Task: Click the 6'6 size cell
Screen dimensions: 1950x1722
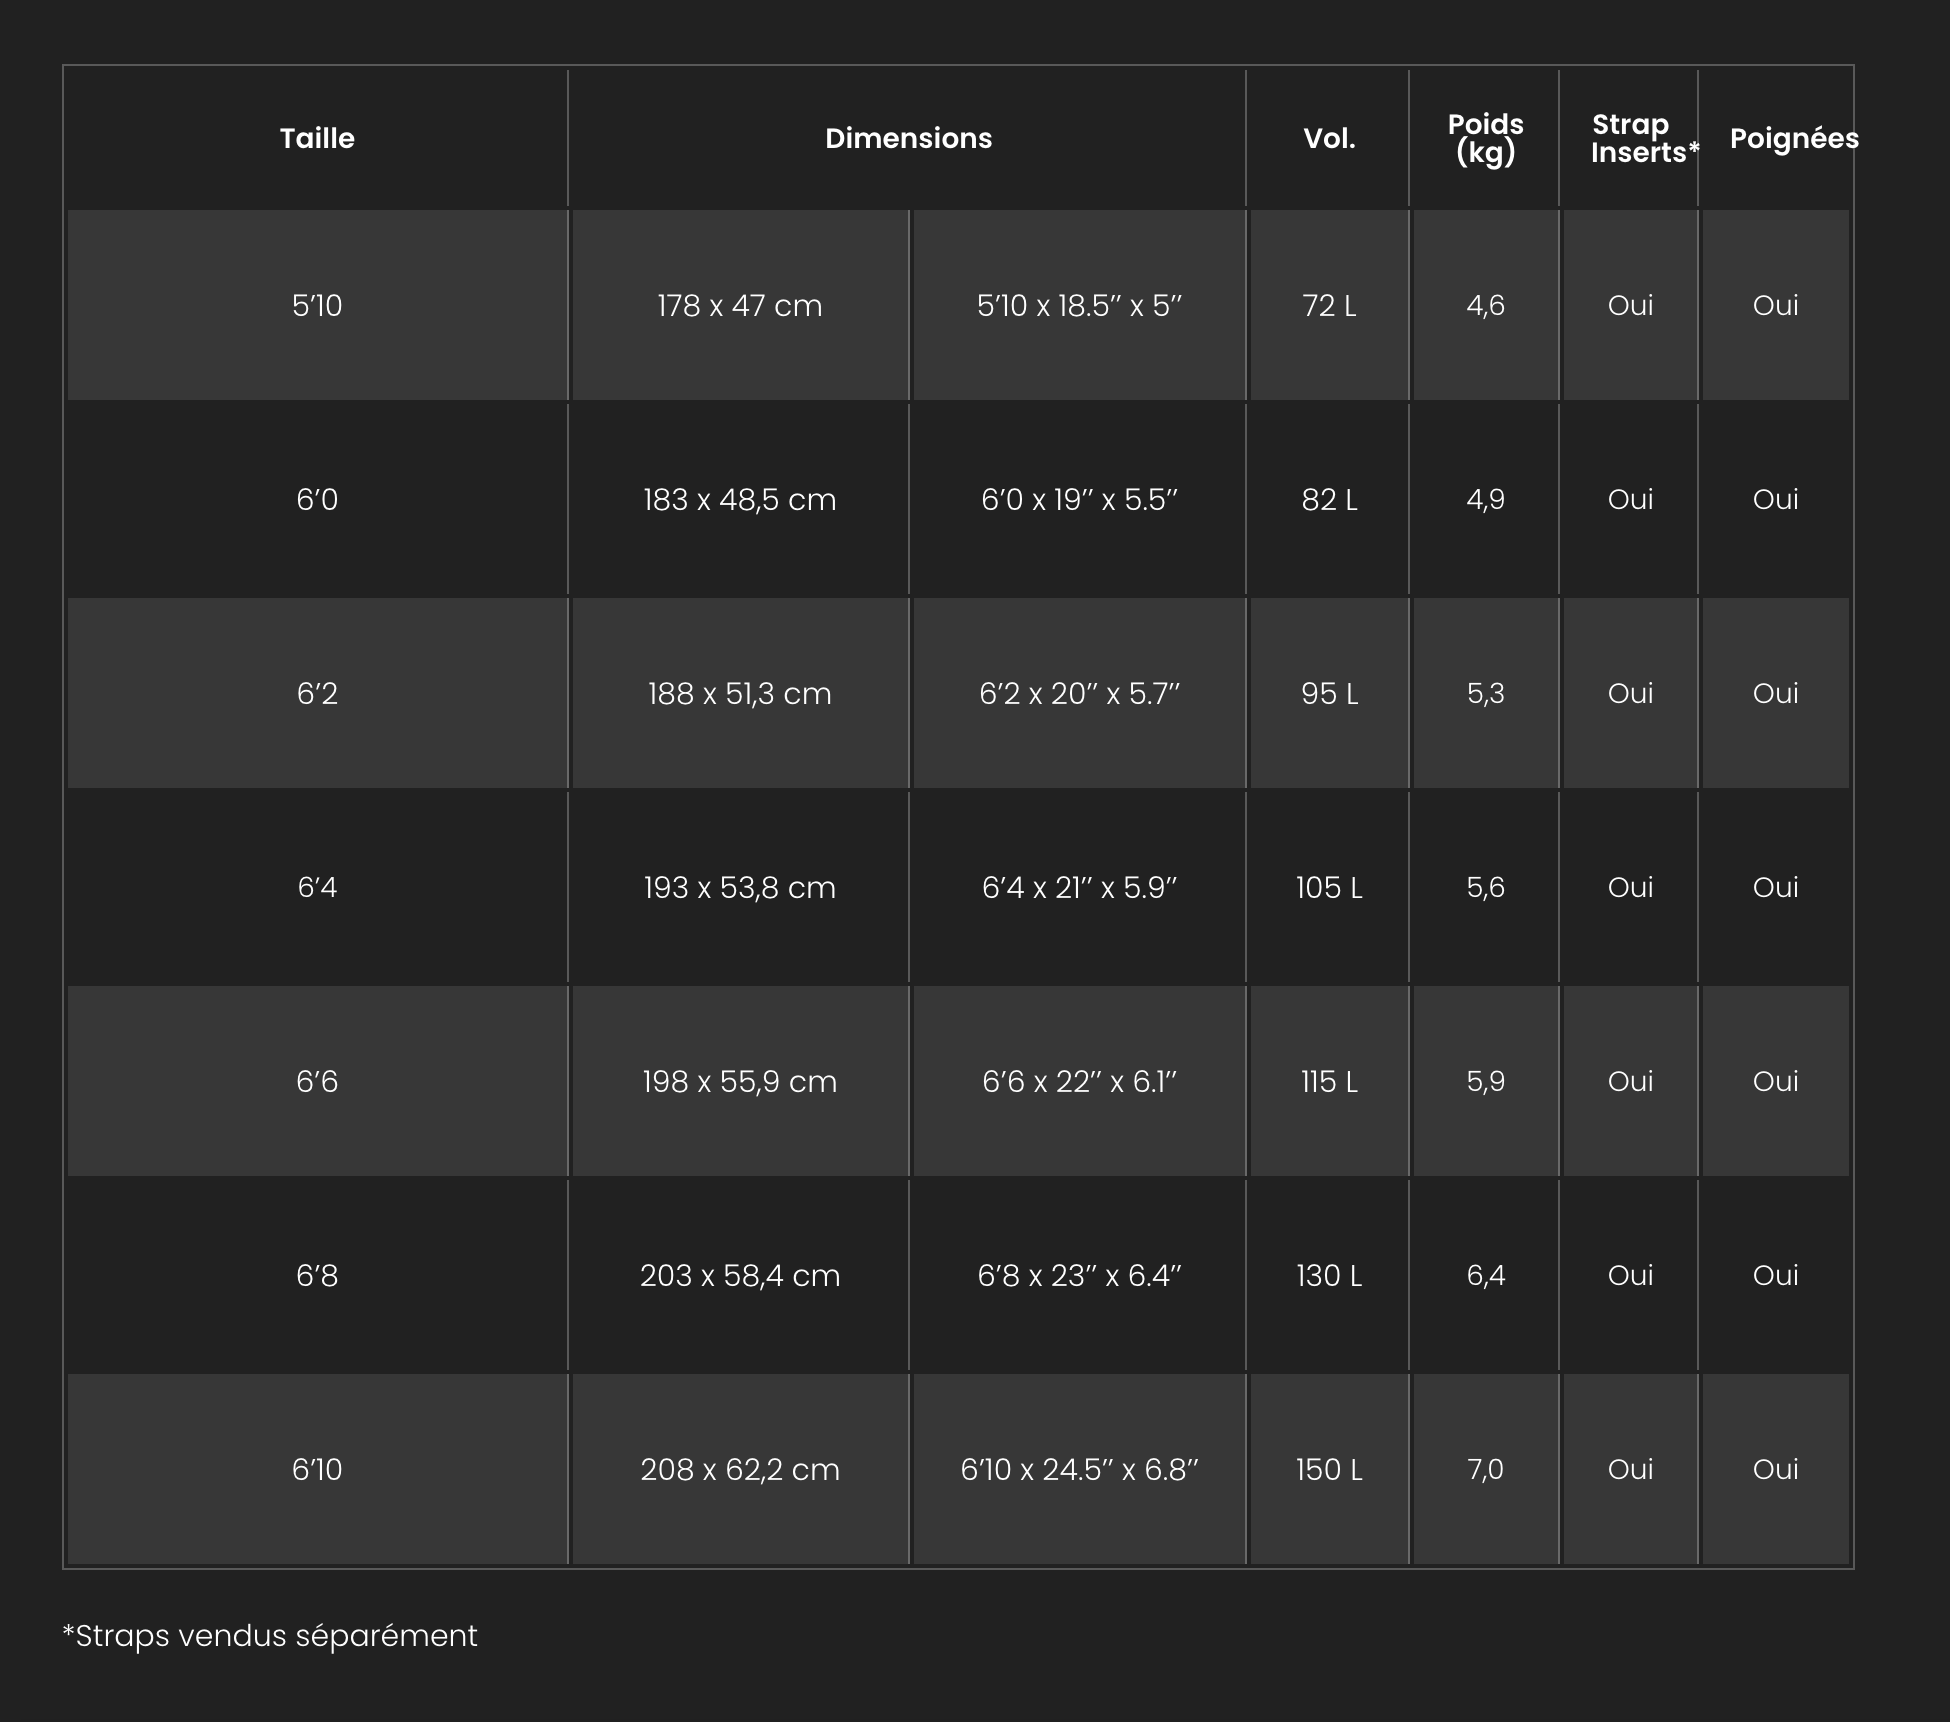Action: (x=317, y=1081)
